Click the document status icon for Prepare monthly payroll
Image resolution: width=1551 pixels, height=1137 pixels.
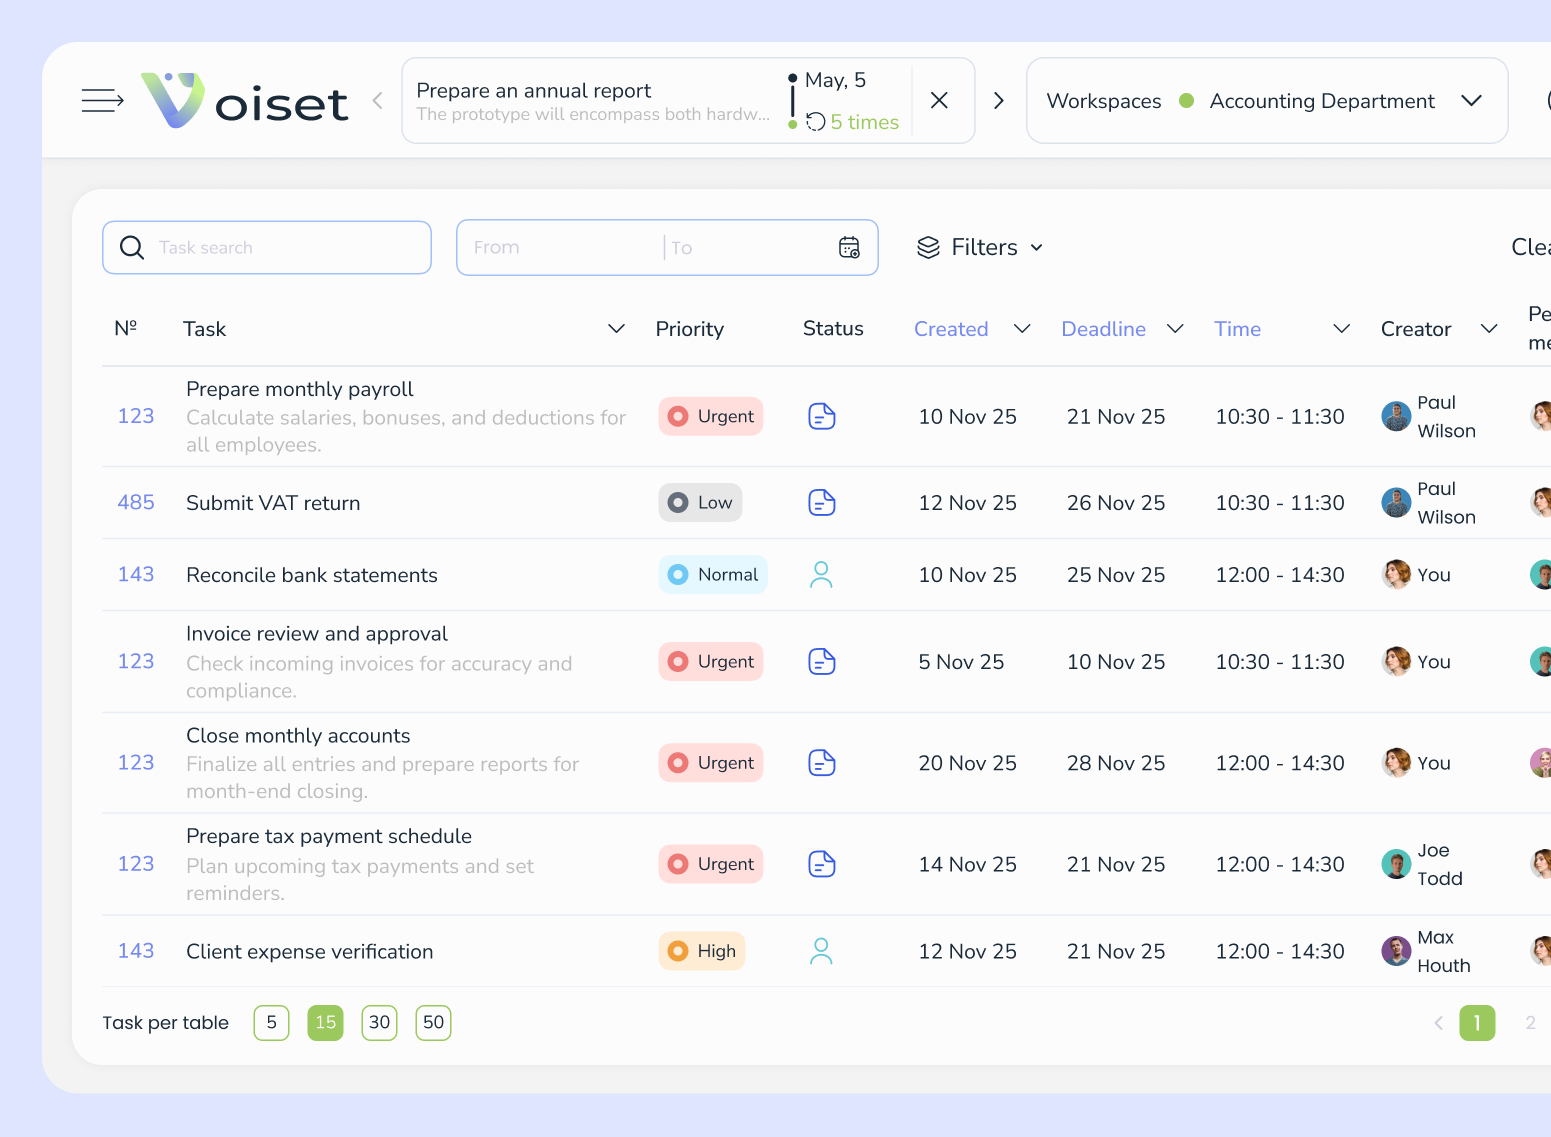(821, 416)
